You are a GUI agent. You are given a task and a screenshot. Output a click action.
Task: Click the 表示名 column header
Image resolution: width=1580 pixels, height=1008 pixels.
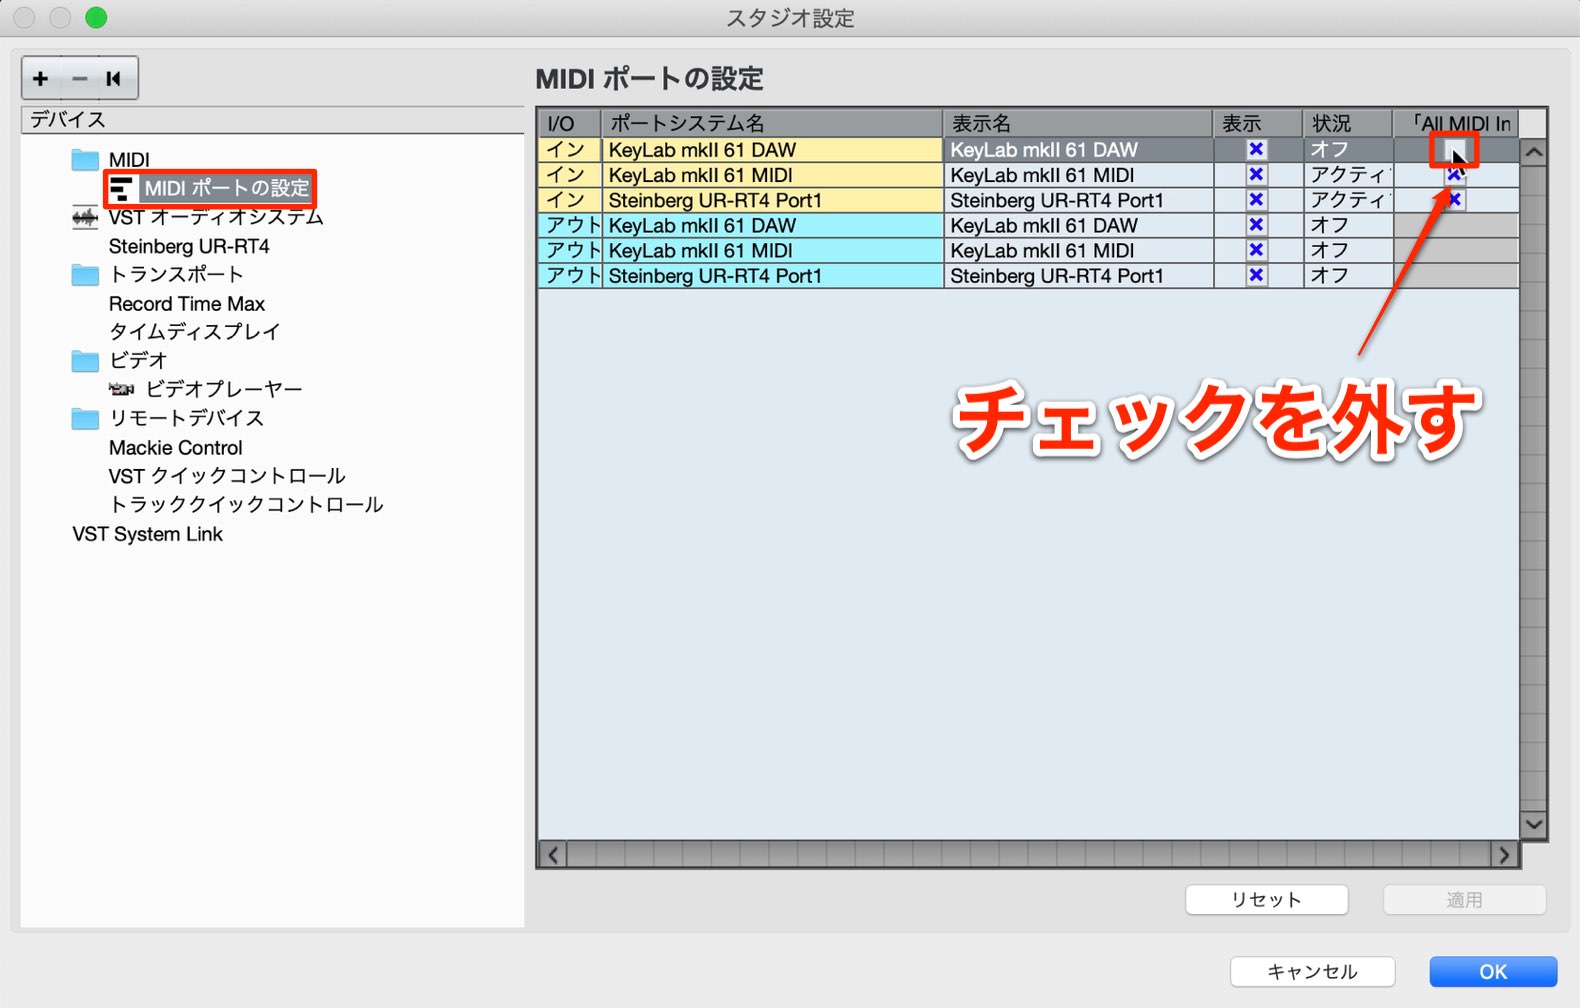click(x=1078, y=123)
